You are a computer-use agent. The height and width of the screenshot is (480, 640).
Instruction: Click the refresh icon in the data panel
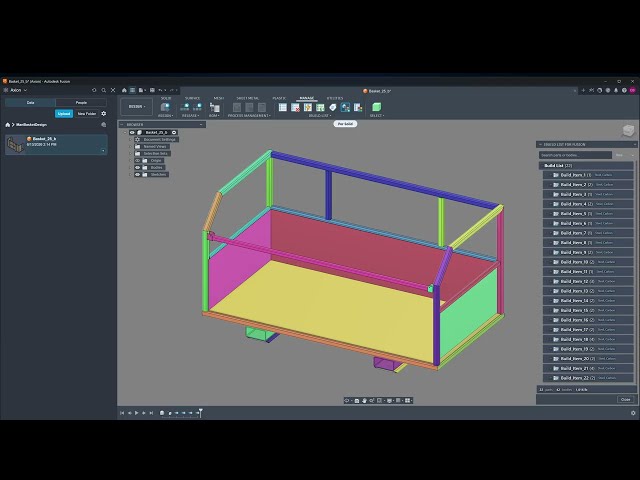[94, 90]
